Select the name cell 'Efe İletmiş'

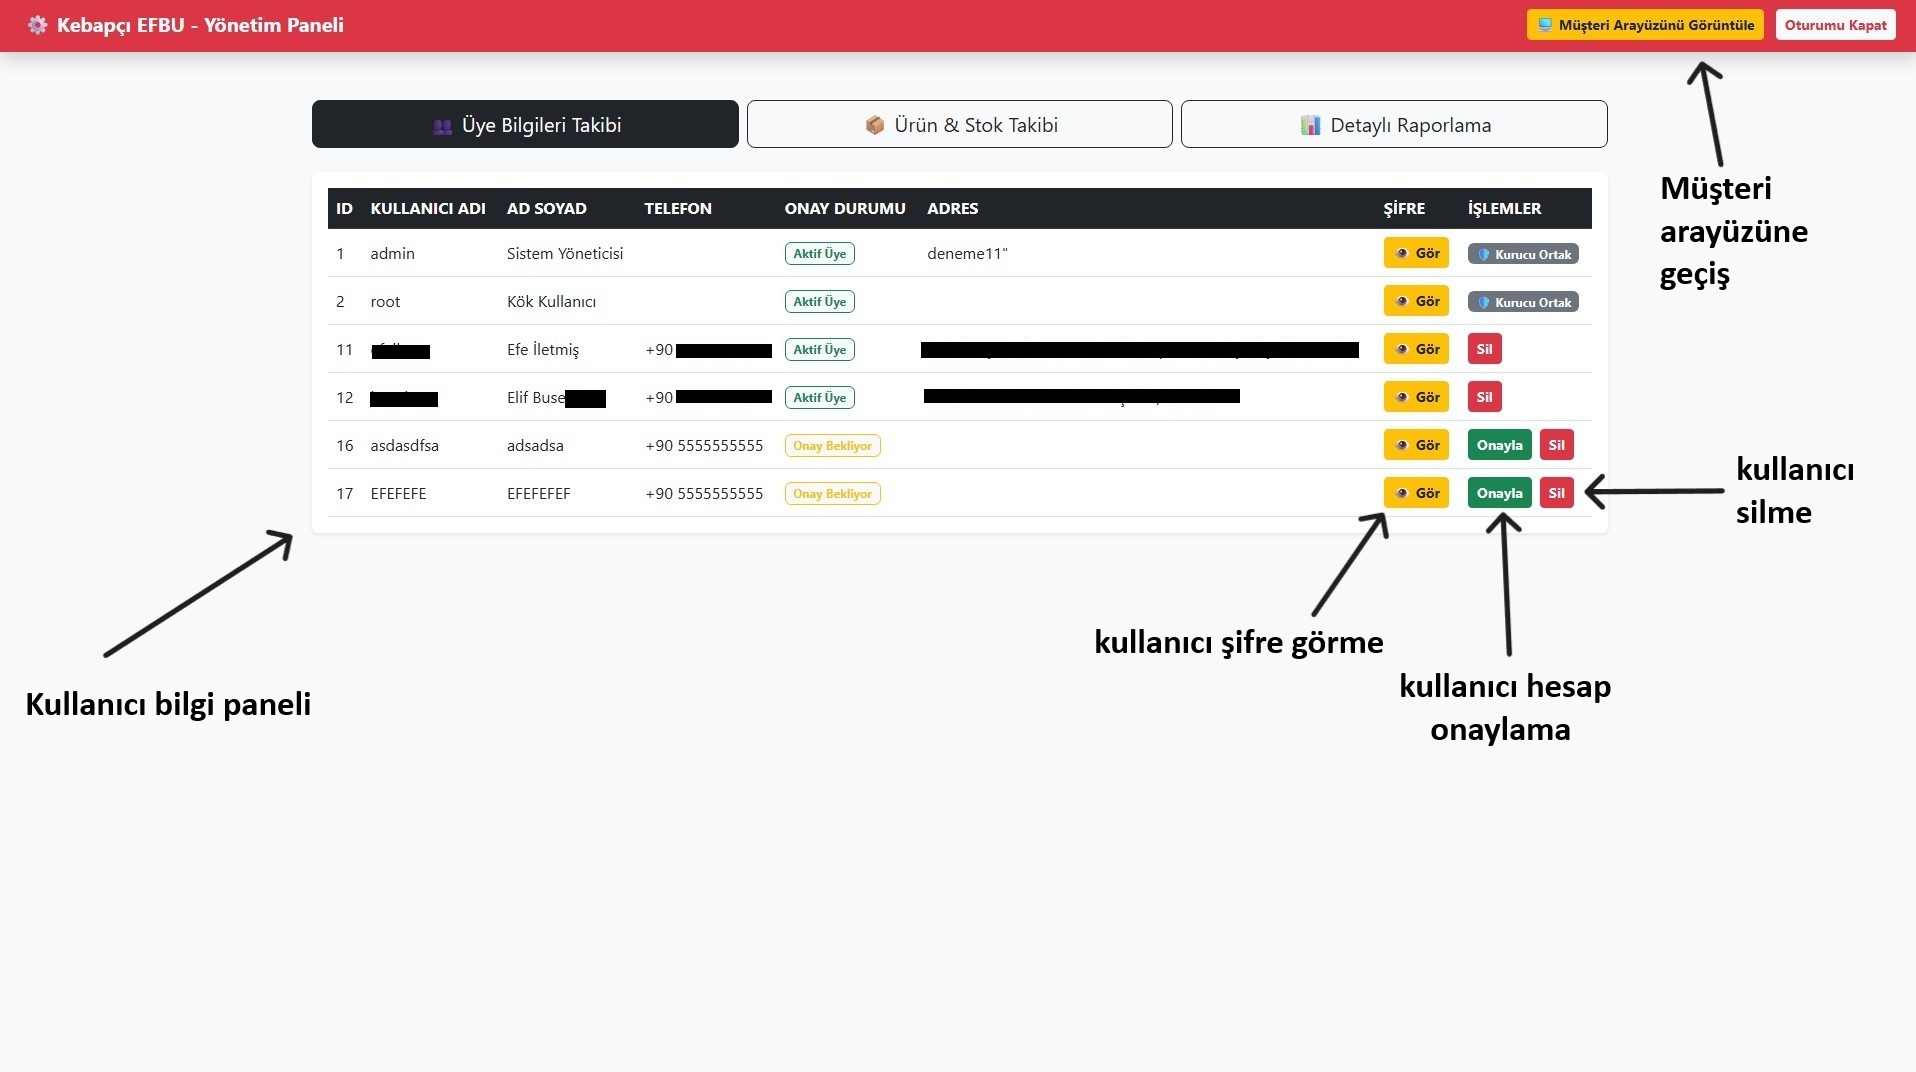(543, 349)
